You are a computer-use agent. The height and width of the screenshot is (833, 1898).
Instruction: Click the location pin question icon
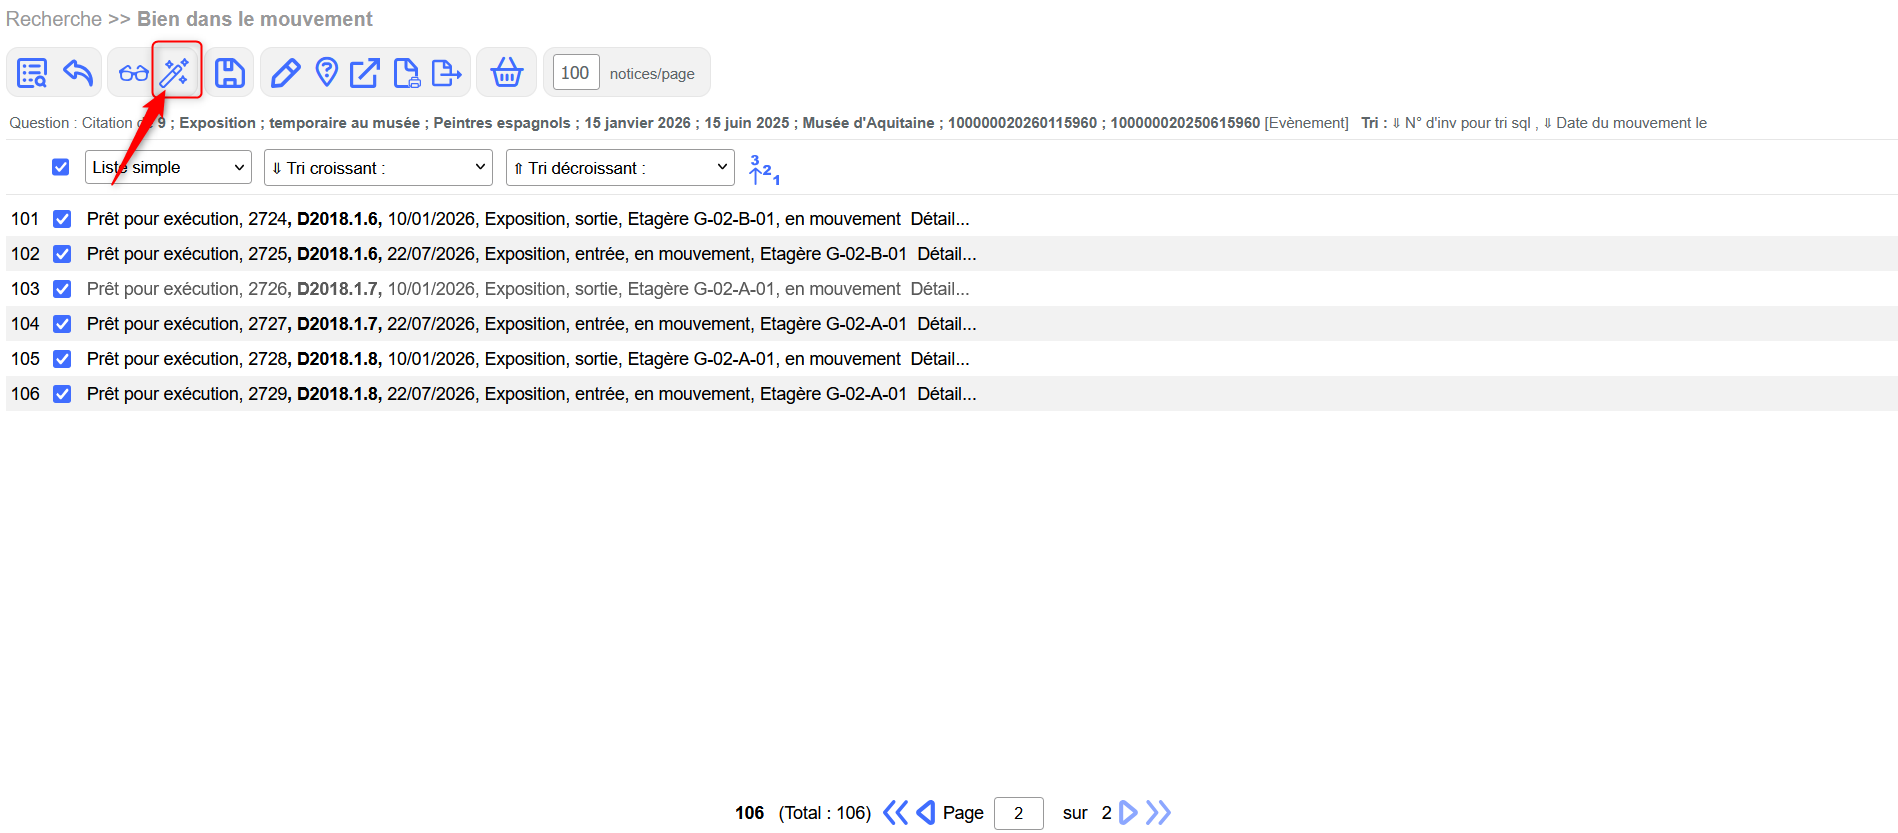tap(326, 73)
